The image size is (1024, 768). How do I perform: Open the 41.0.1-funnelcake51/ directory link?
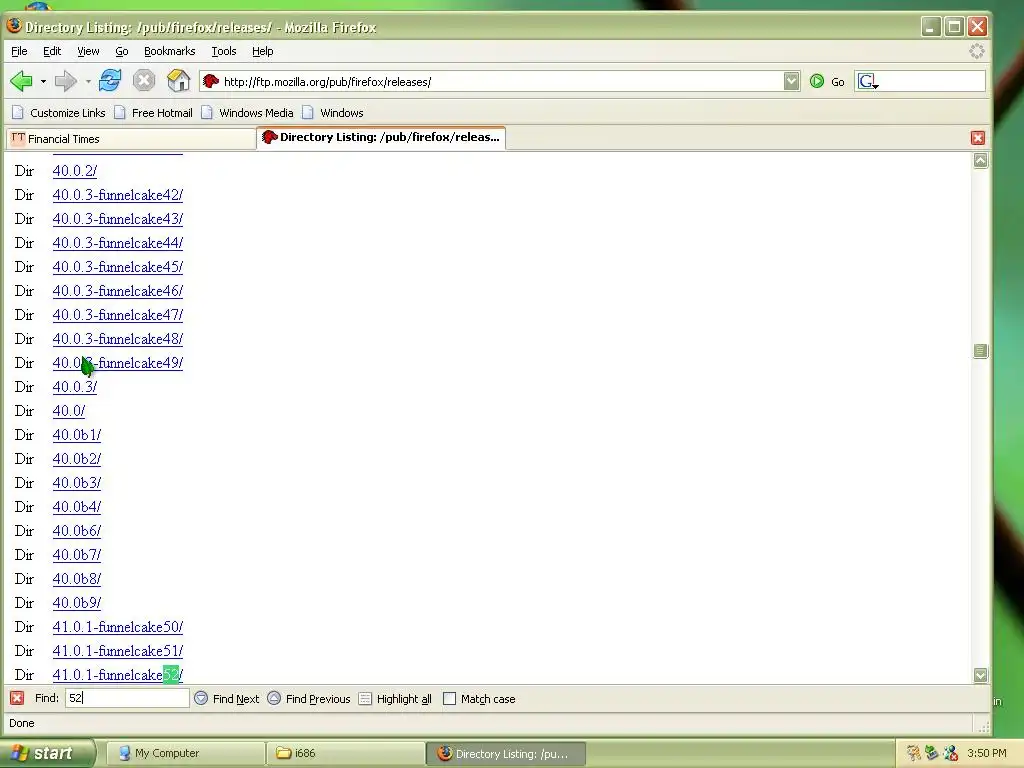118,651
